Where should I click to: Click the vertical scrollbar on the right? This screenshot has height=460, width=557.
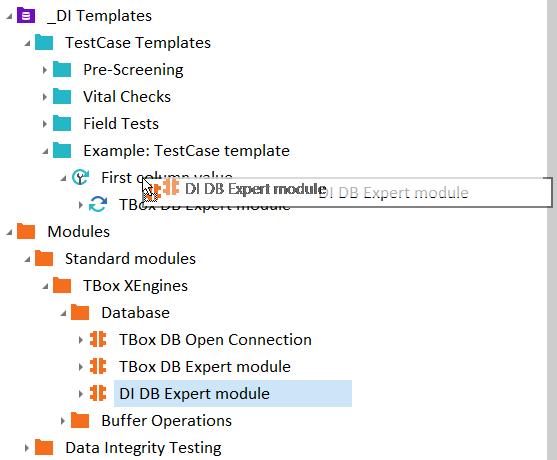(x=552, y=230)
